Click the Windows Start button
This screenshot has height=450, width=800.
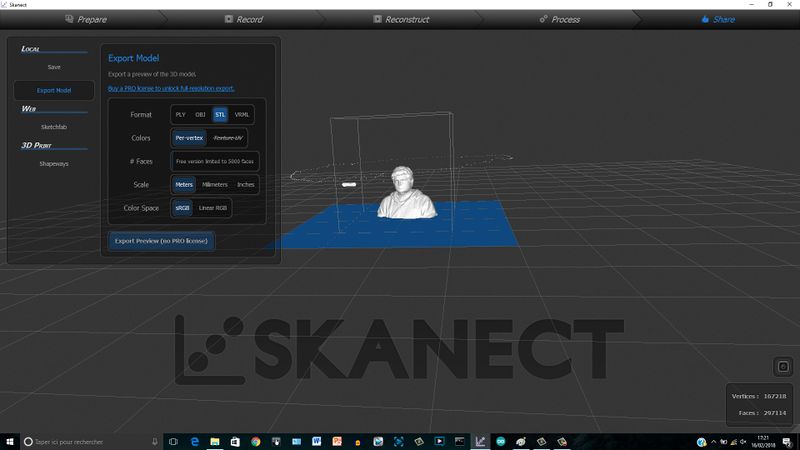click(x=9, y=440)
